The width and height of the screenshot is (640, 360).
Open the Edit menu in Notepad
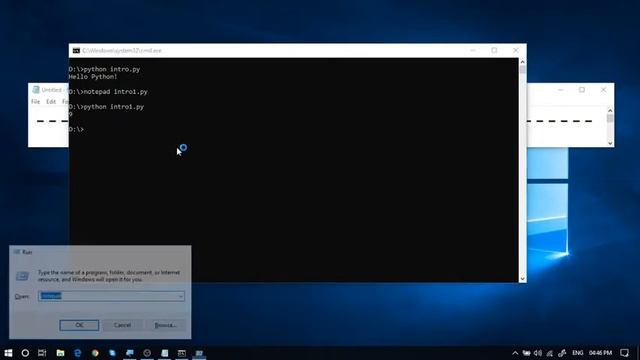[51, 102]
